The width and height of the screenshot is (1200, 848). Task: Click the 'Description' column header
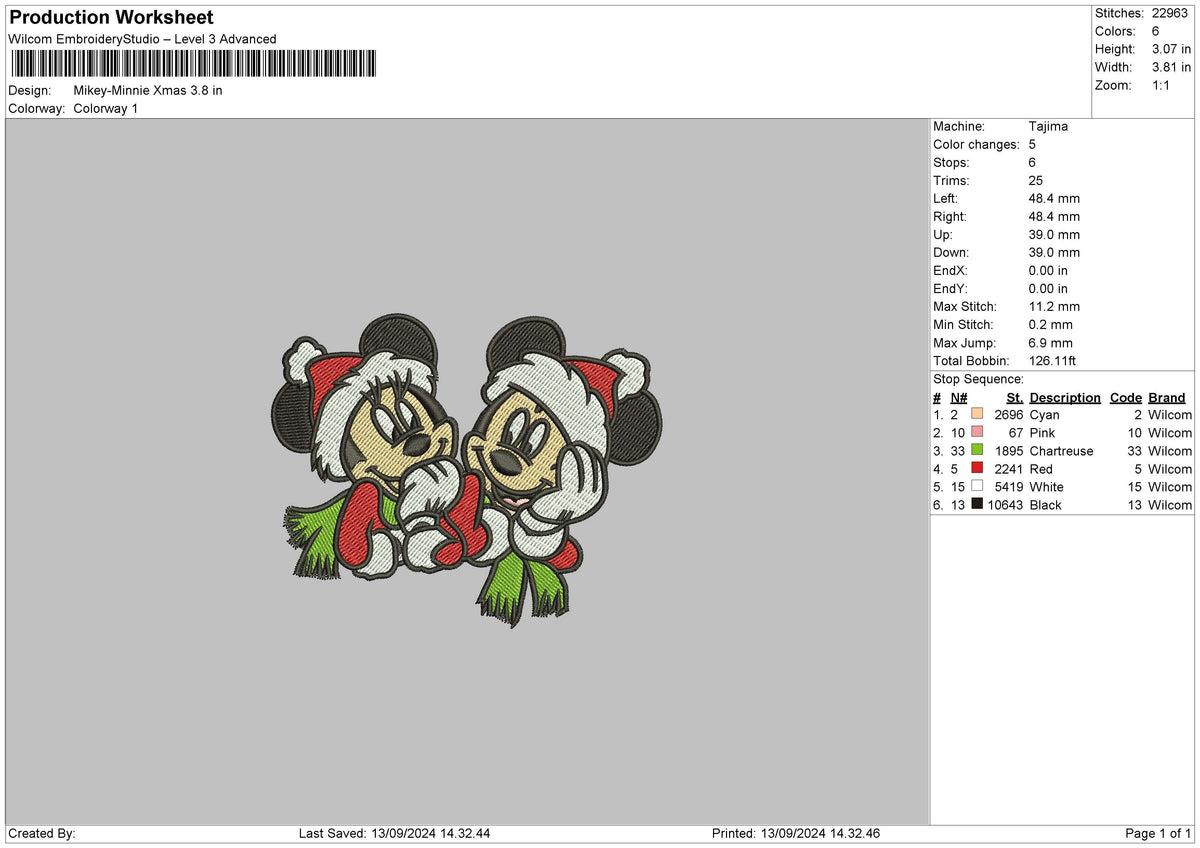[x=1065, y=397]
